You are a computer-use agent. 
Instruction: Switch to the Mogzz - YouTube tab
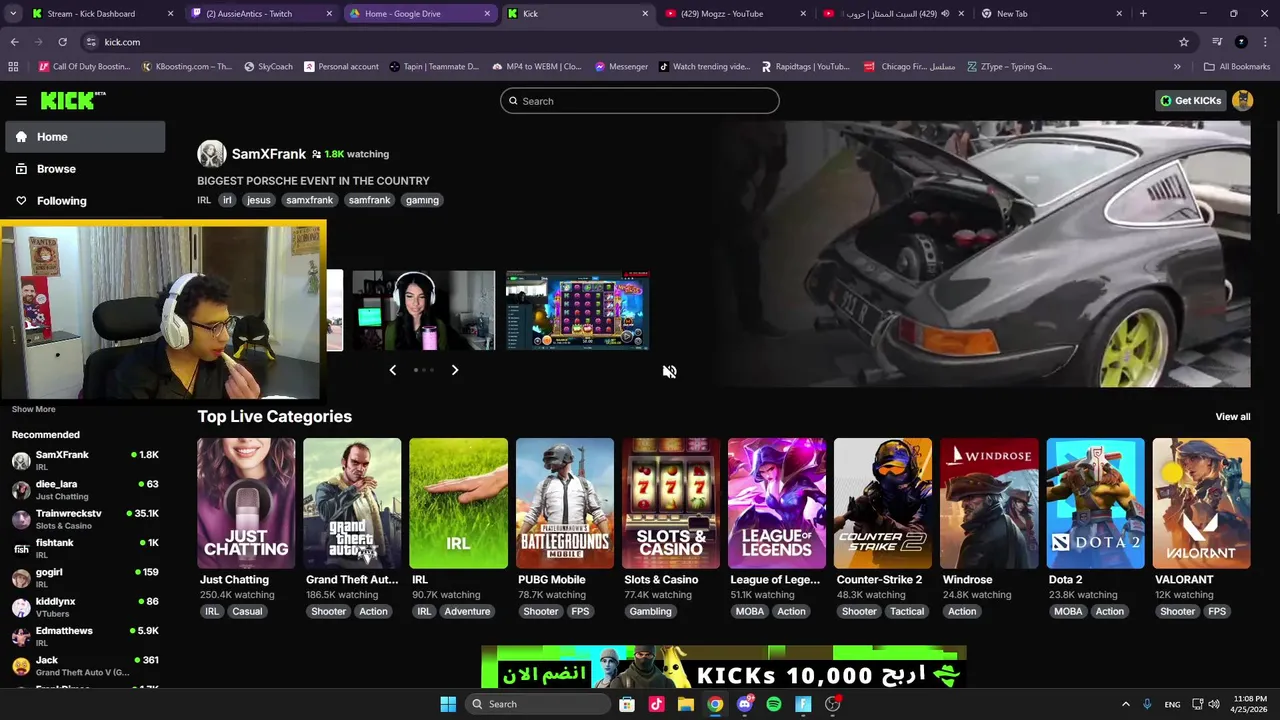(x=737, y=14)
